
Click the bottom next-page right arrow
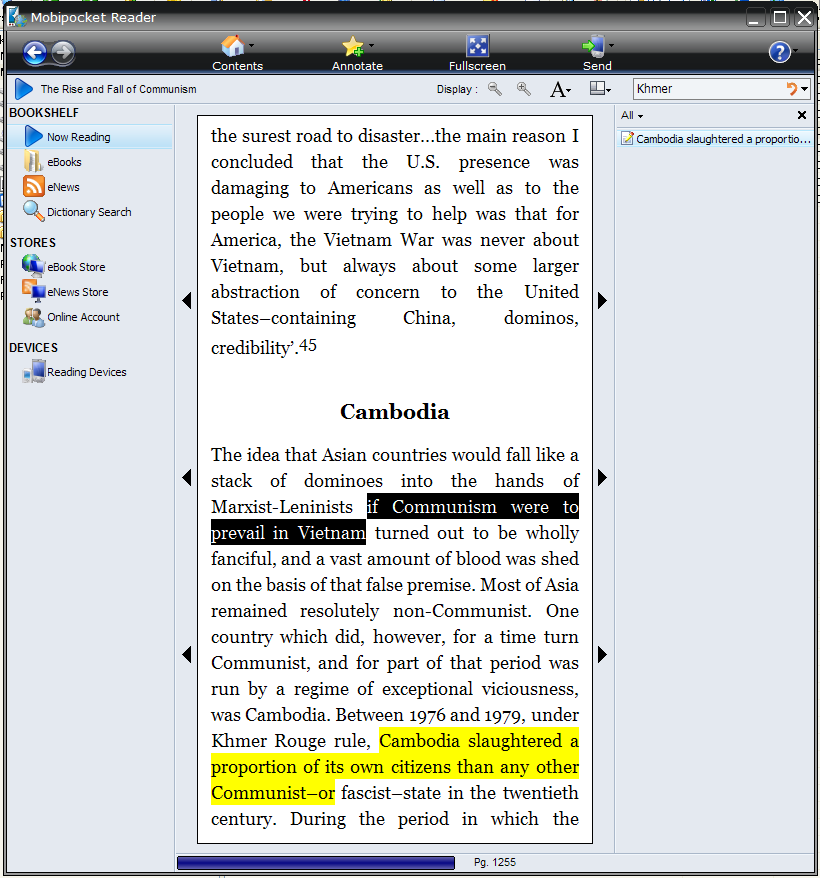pyautogui.click(x=602, y=655)
